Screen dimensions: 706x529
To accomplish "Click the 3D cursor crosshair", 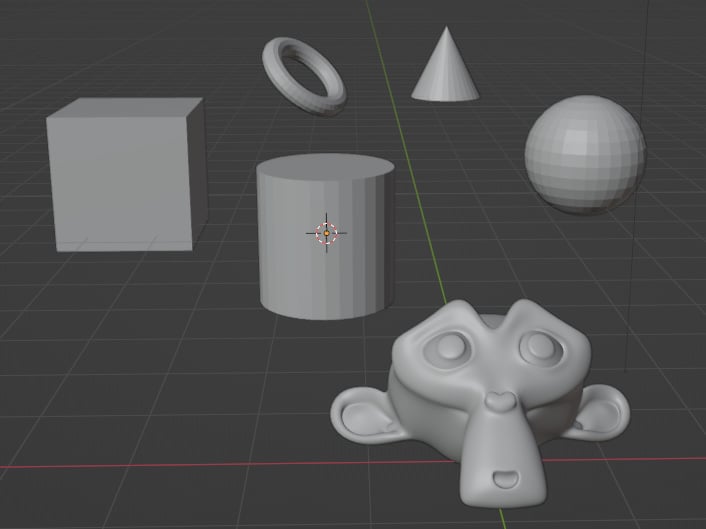I will (326, 233).
